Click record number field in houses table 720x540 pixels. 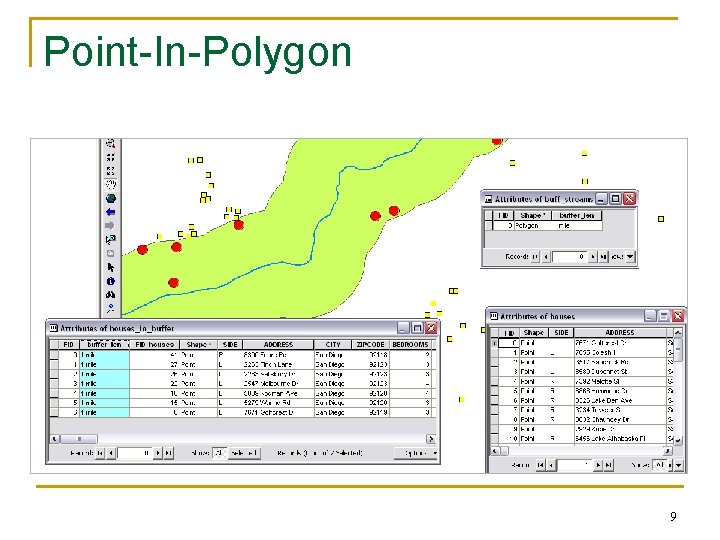point(574,466)
